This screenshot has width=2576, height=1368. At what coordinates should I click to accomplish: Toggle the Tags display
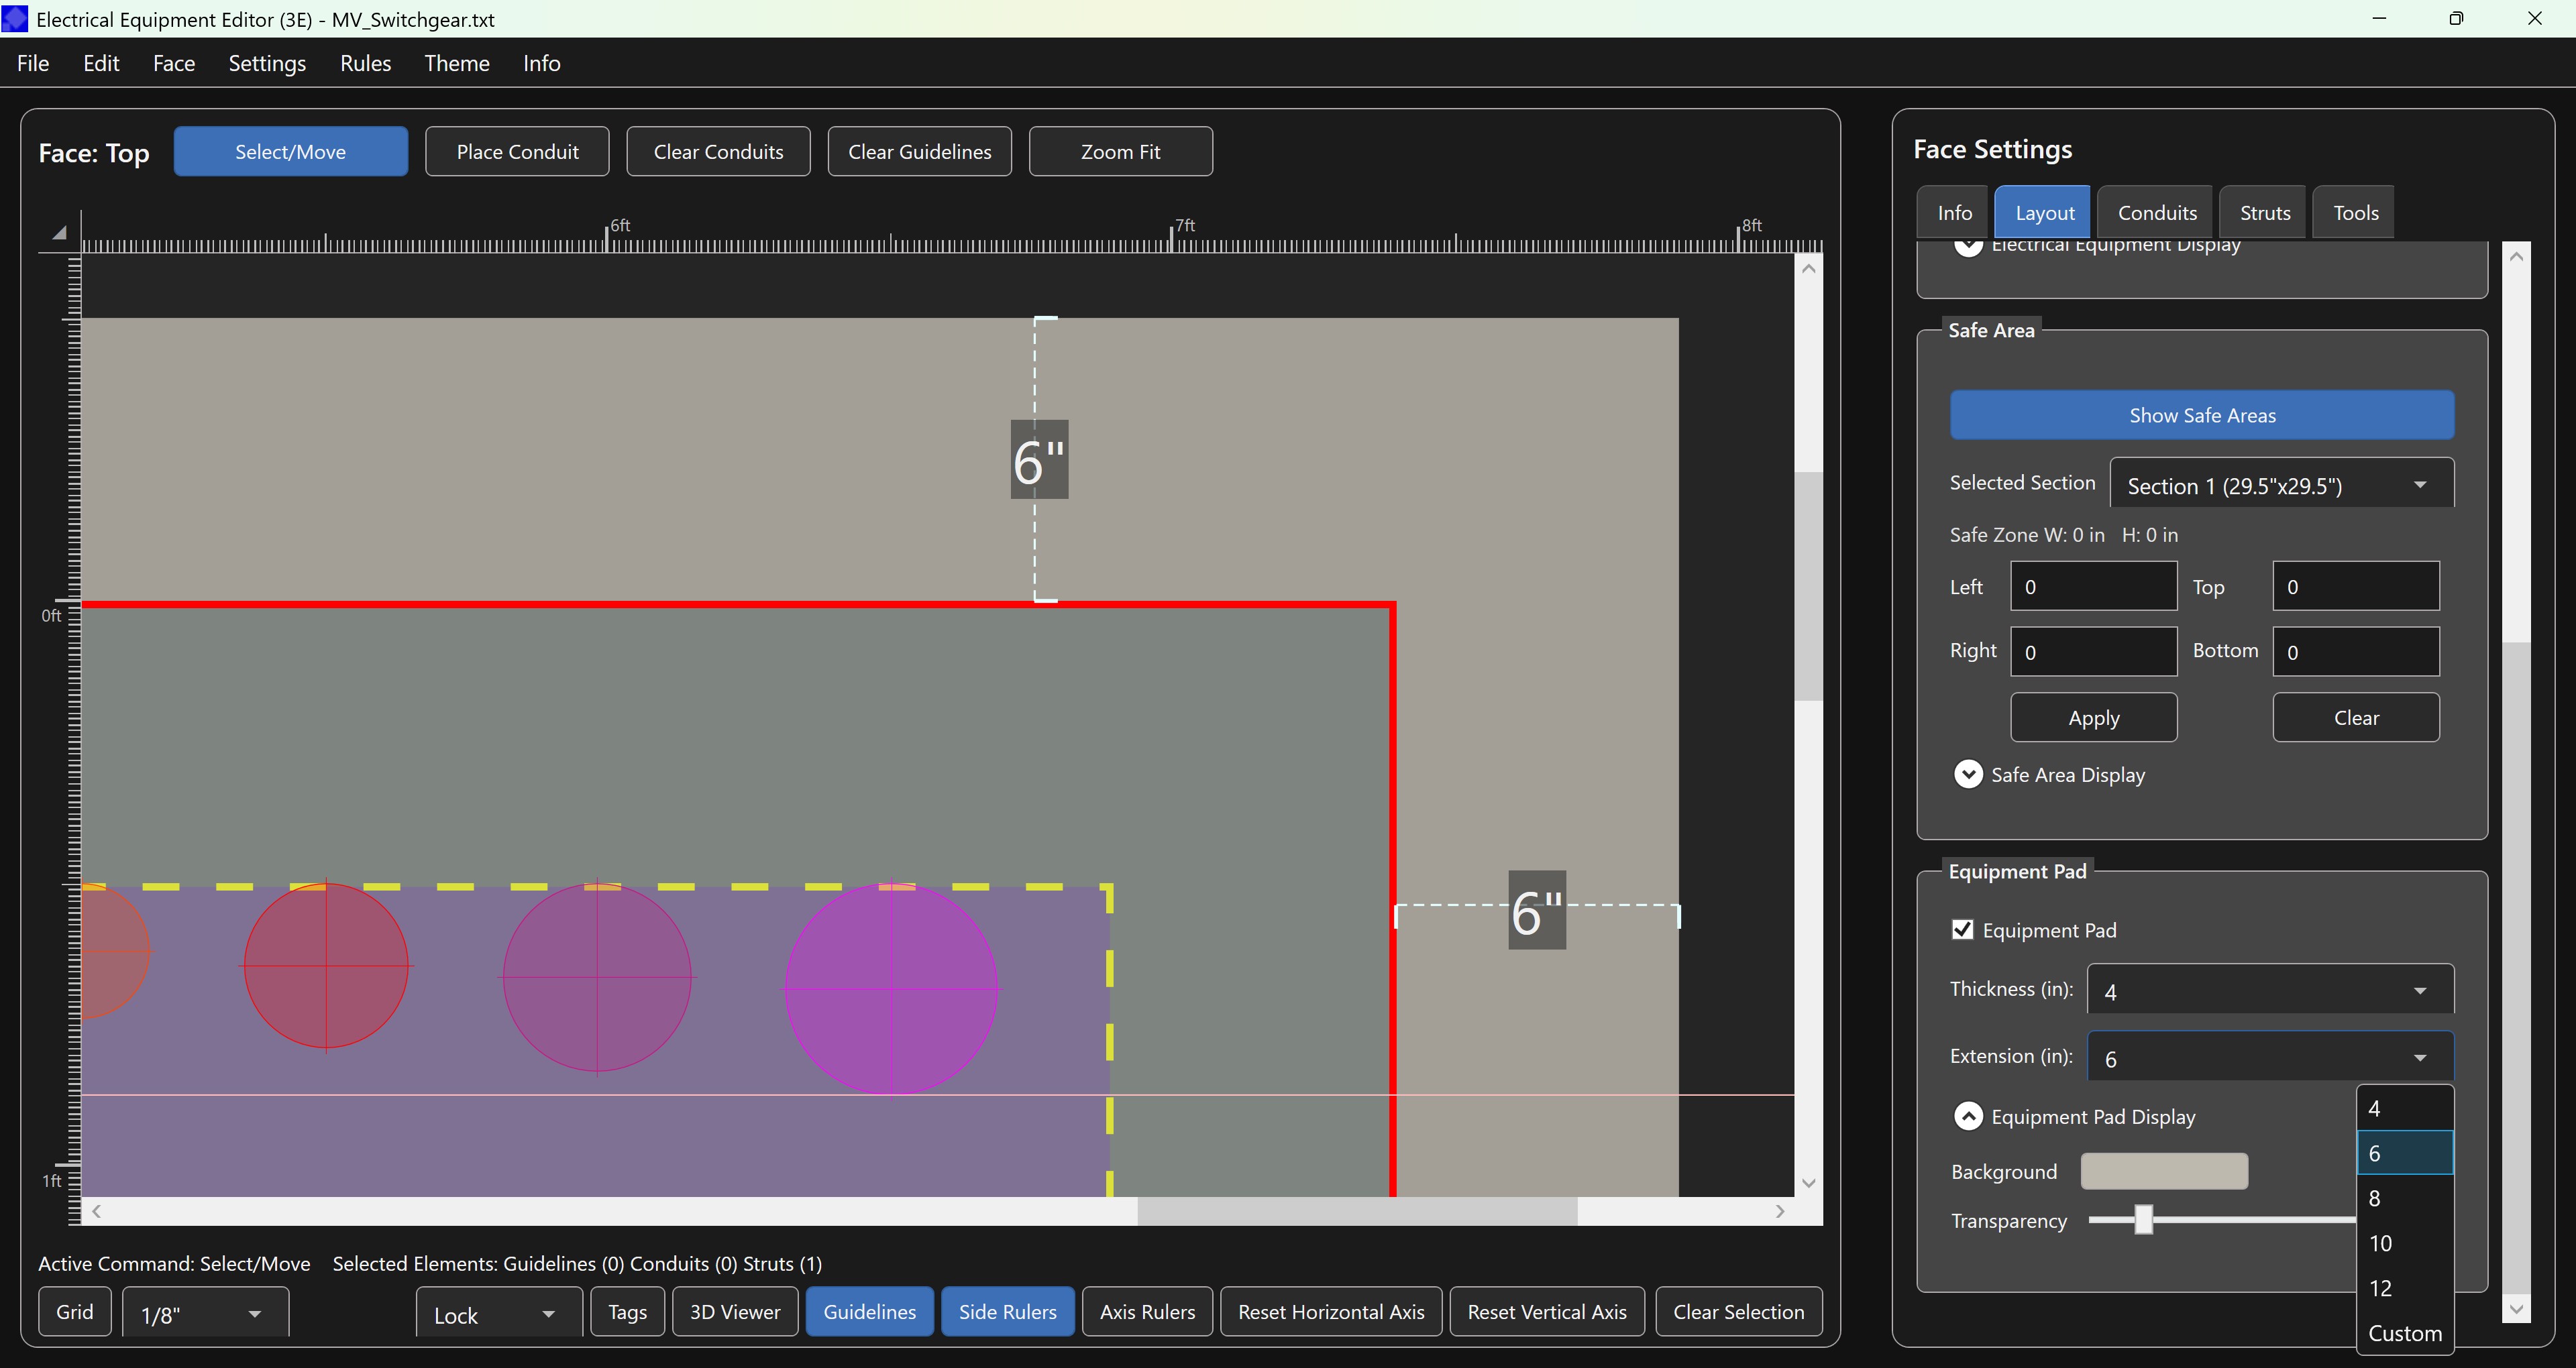pyautogui.click(x=626, y=1311)
